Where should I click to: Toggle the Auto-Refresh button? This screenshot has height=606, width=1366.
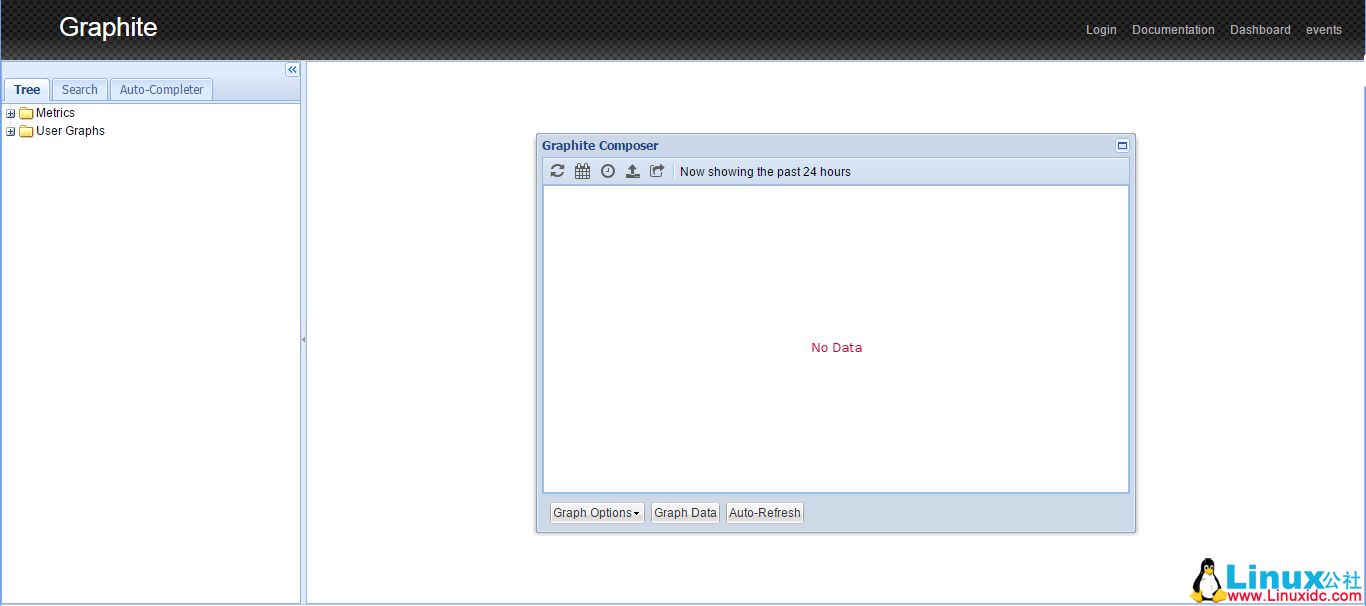765,513
